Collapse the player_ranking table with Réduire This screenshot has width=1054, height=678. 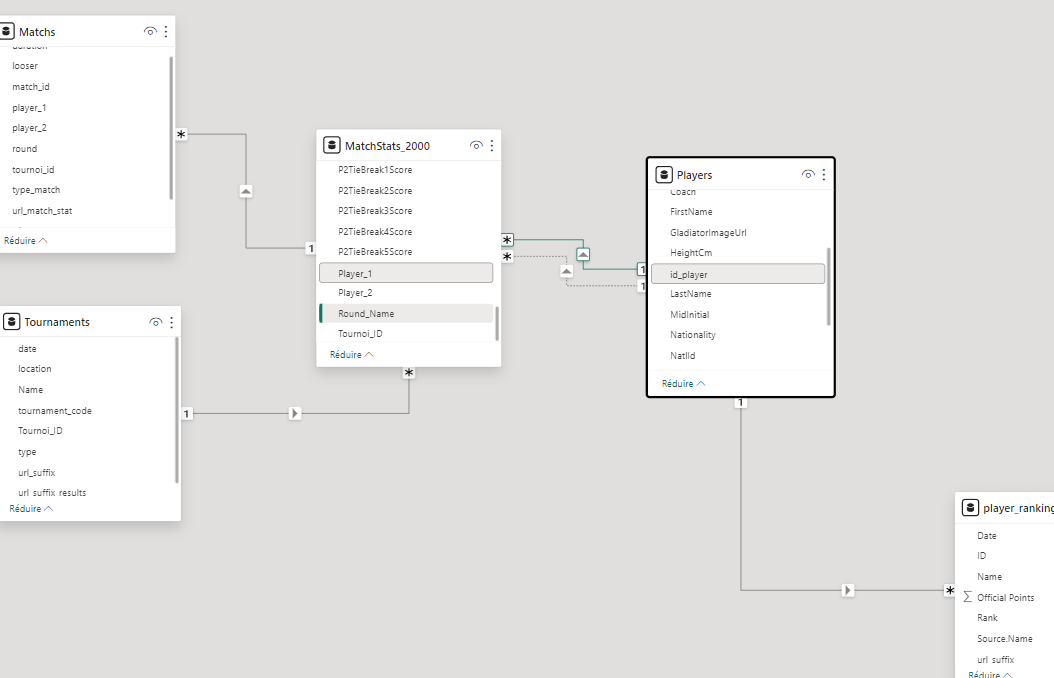[990, 674]
